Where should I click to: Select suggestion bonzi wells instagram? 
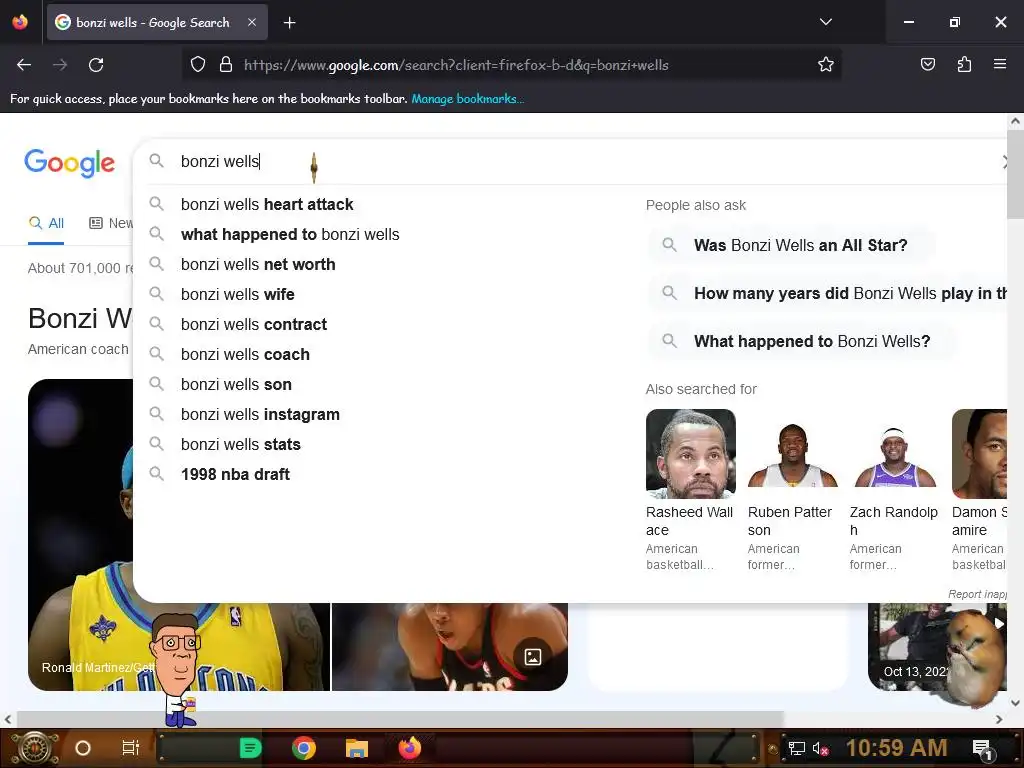pyautogui.click(x=260, y=415)
